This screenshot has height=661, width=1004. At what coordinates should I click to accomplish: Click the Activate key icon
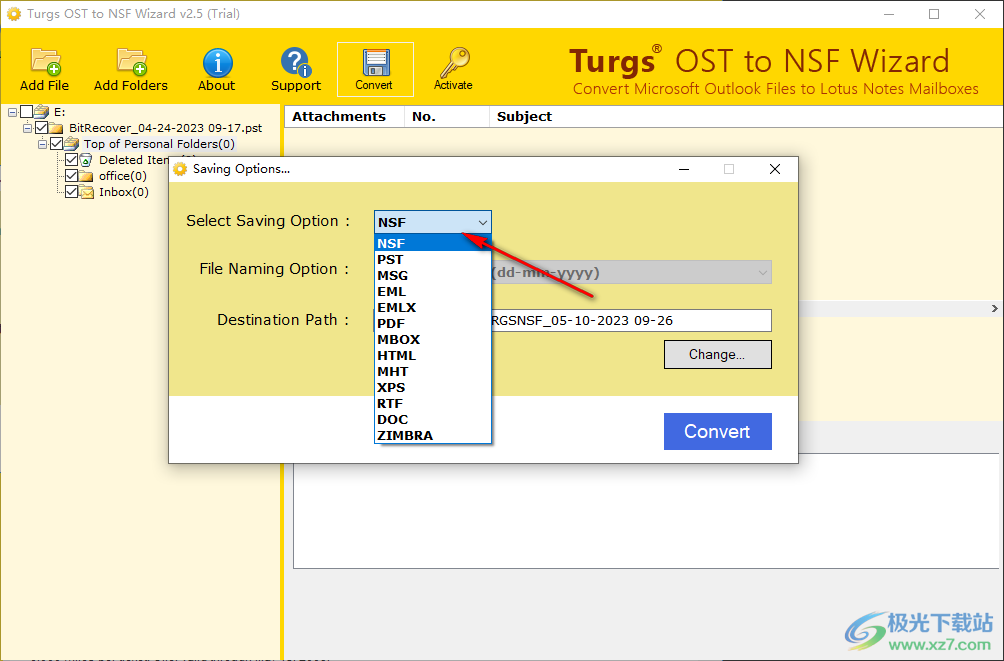tap(454, 62)
